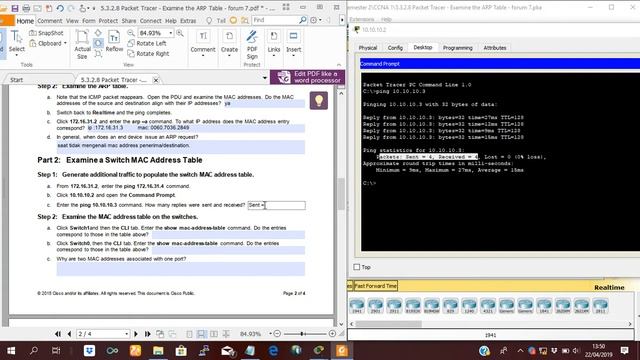Viewport: 640px width, 360px height.
Task: Open the Windows Start menu
Action: (x=11, y=351)
